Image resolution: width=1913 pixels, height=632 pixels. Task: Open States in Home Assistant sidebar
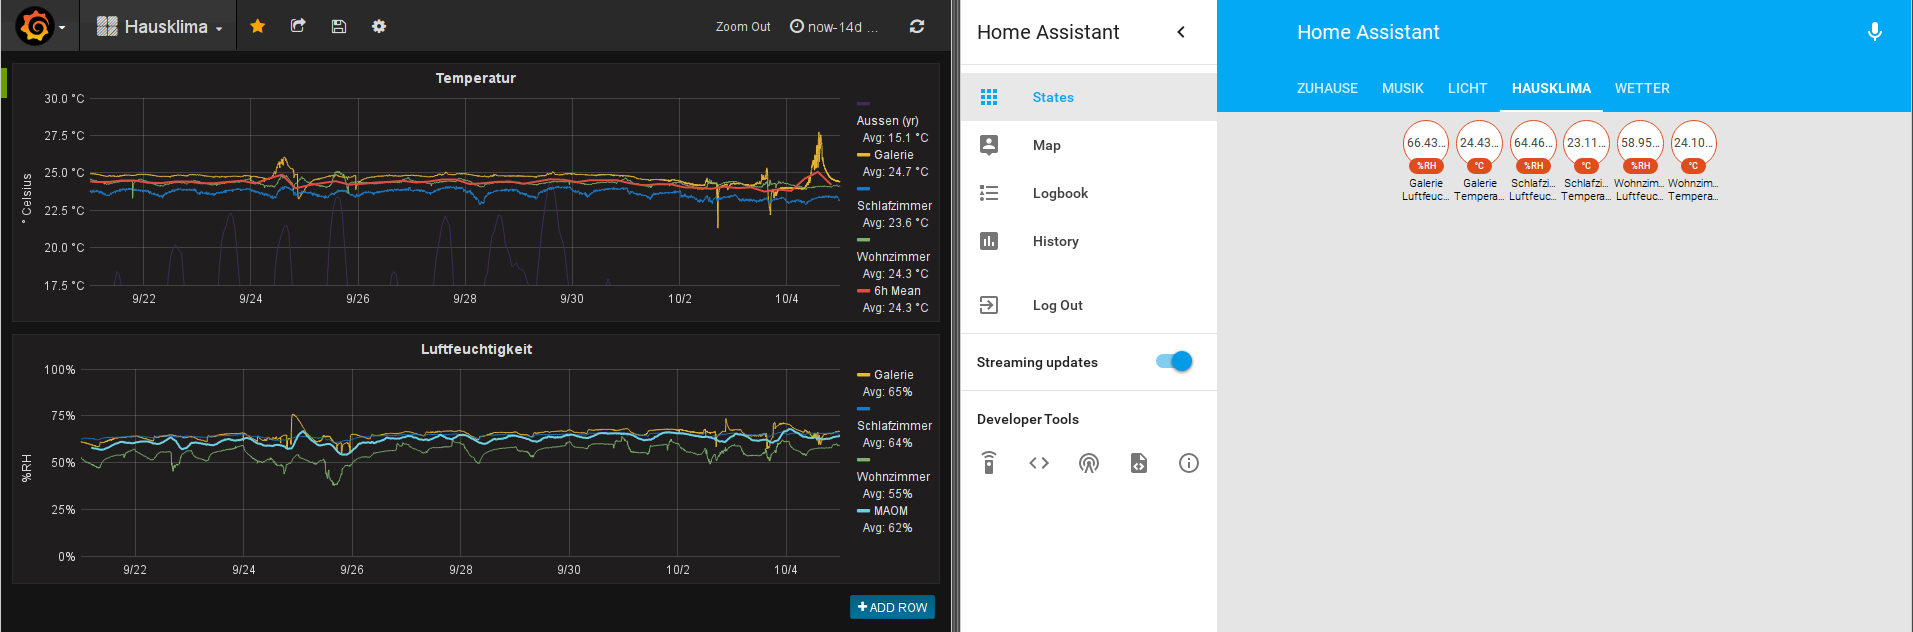[x=1088, y=97]
